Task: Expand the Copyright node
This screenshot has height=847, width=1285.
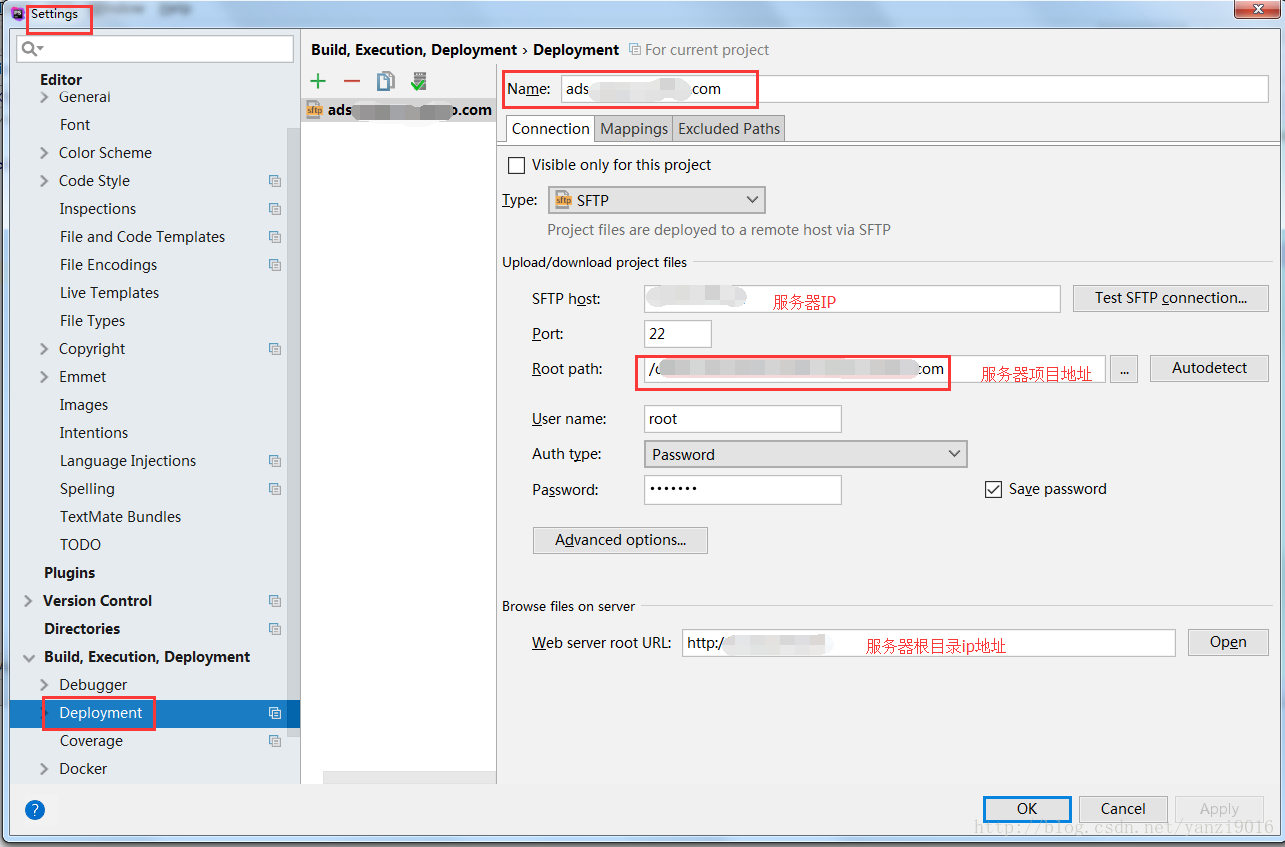Action: tap(44, 349)
